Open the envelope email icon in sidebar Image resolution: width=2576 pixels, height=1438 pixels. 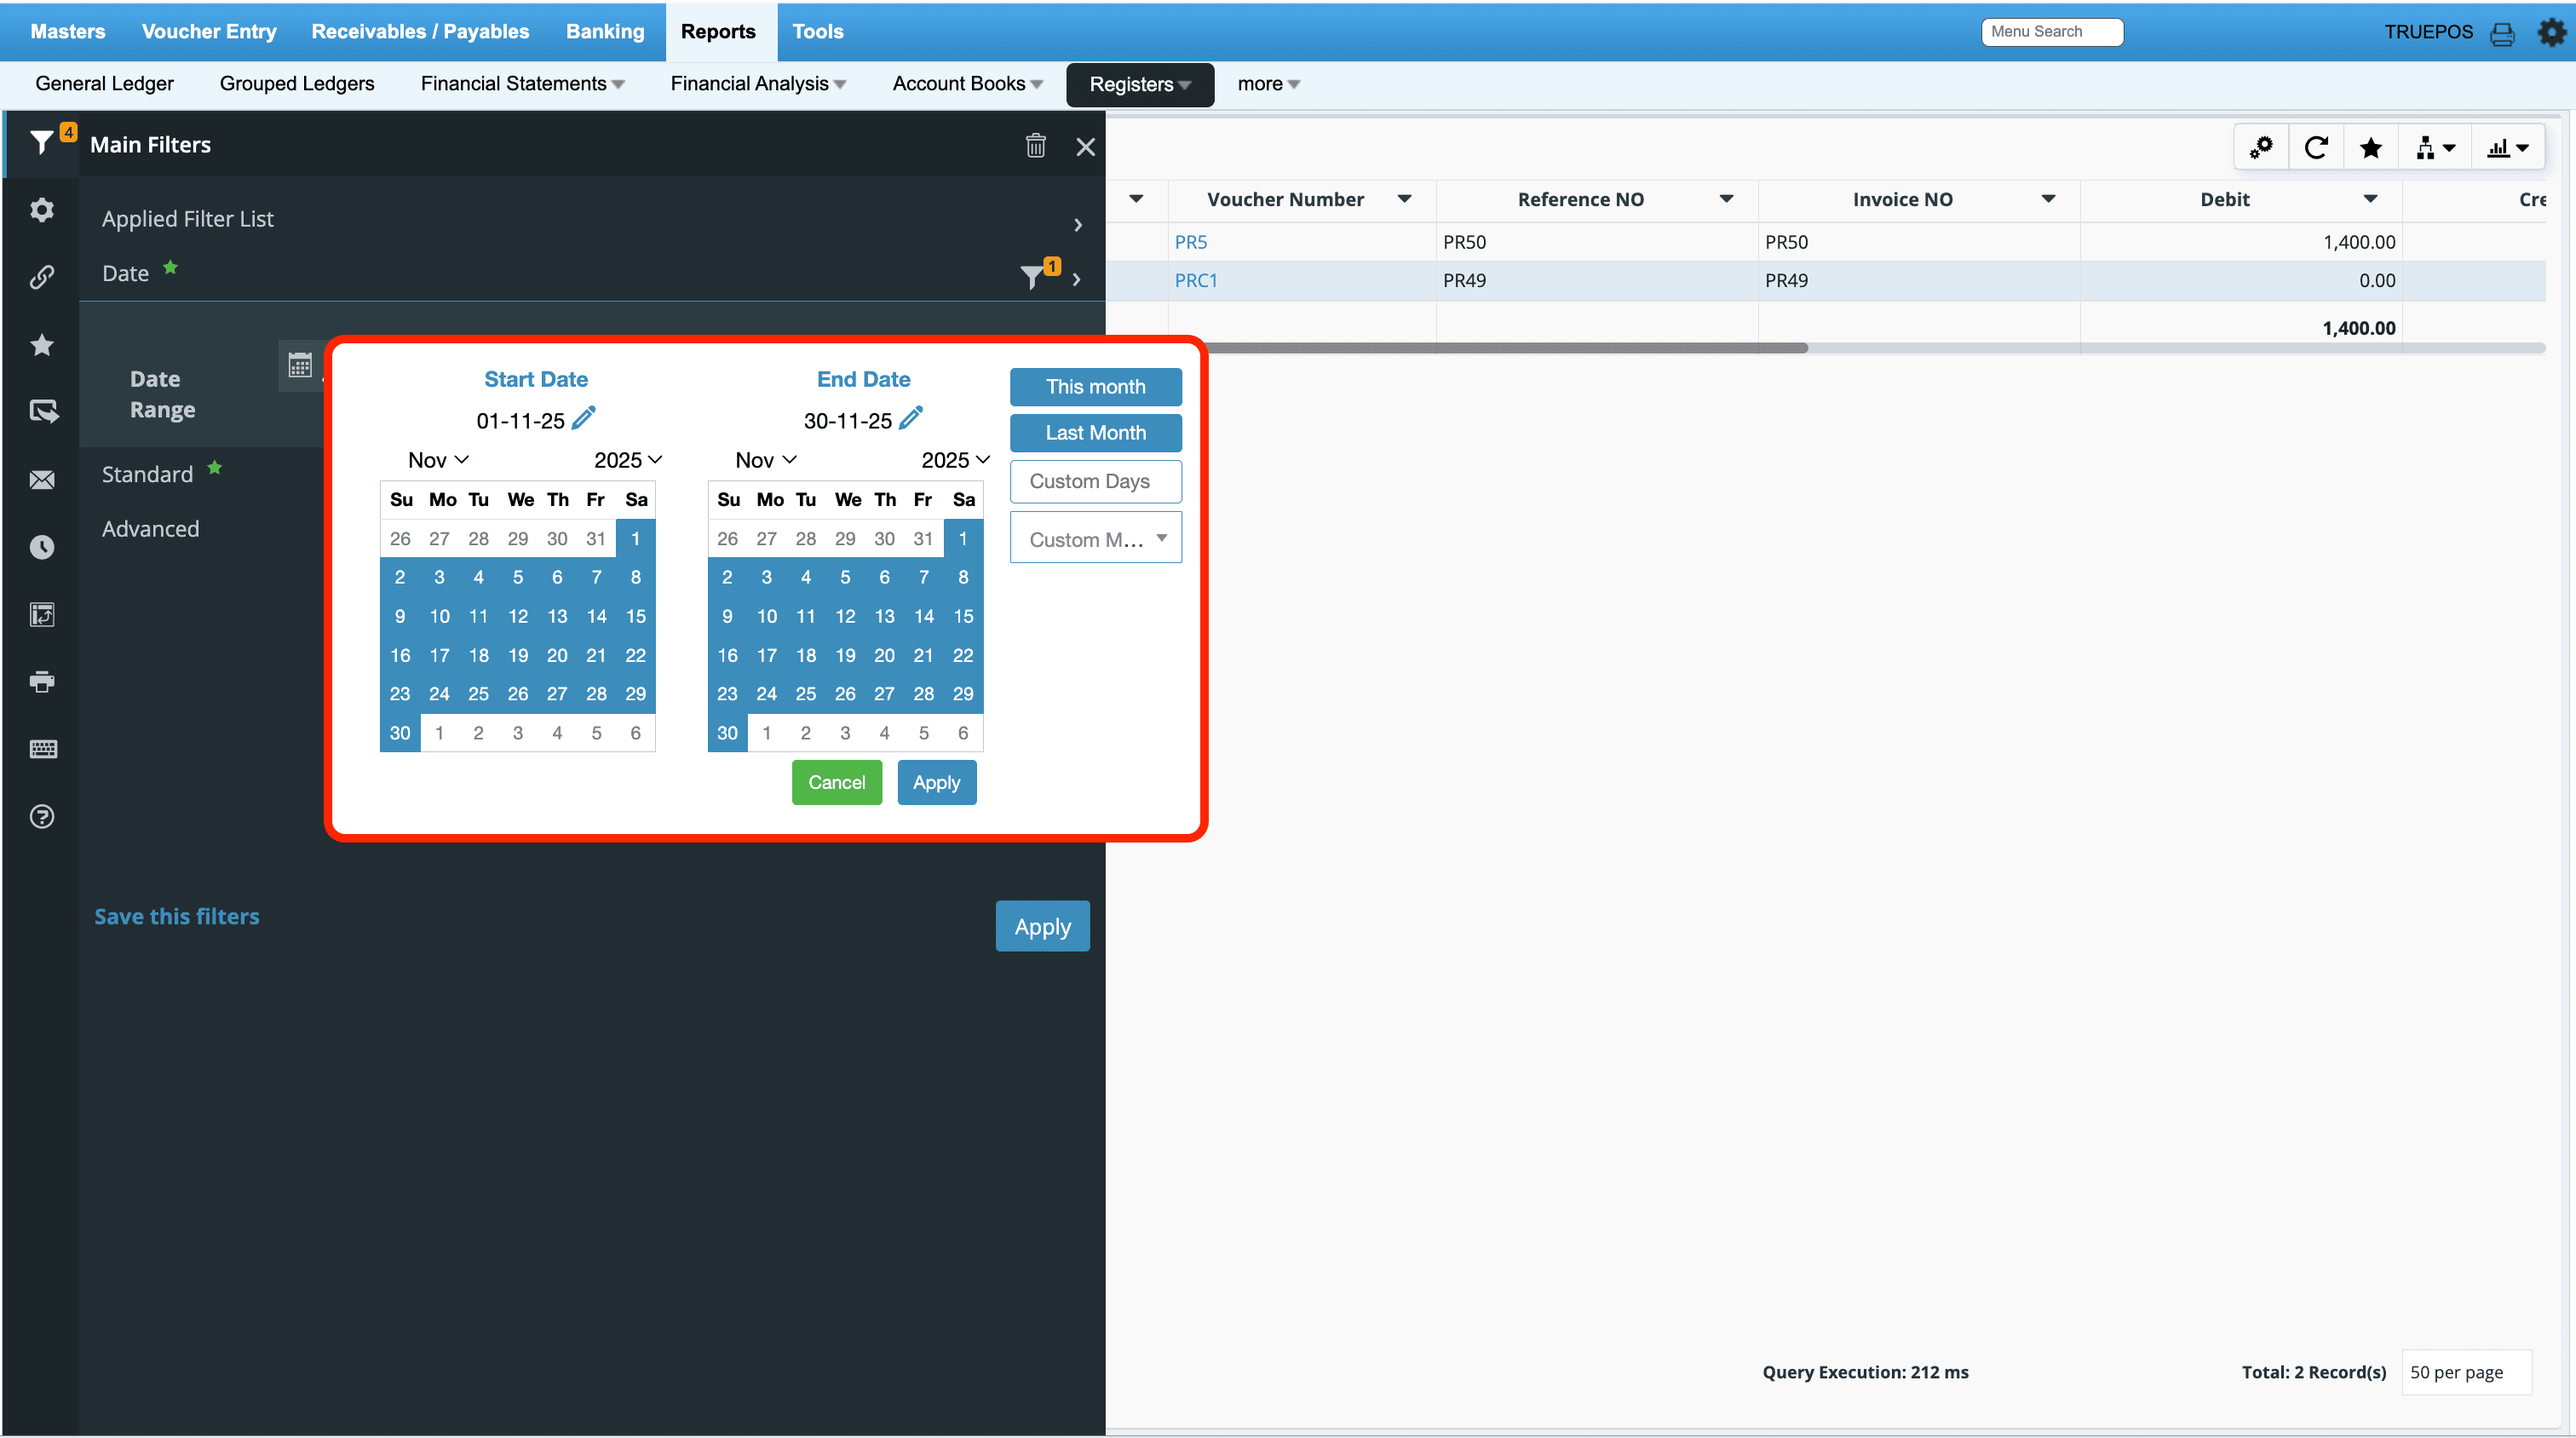(42, 480)
